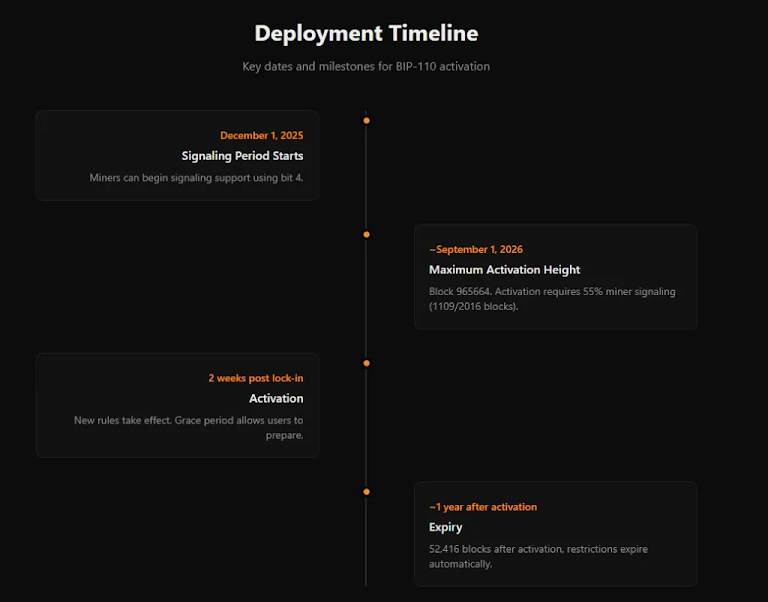Screen dimensions: 768x602
Task: Select the '~1 year after activation' label
Action: 483,507
